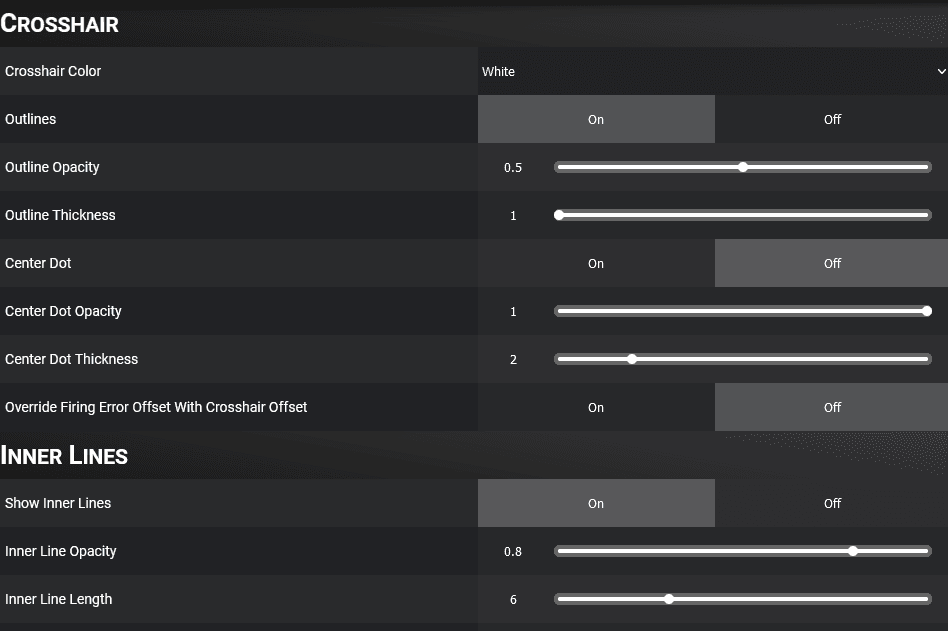The height and width of the screenshot is (631, 948).
Task: Turn off Show Inner Lines
Action: (x=831, y=503)
